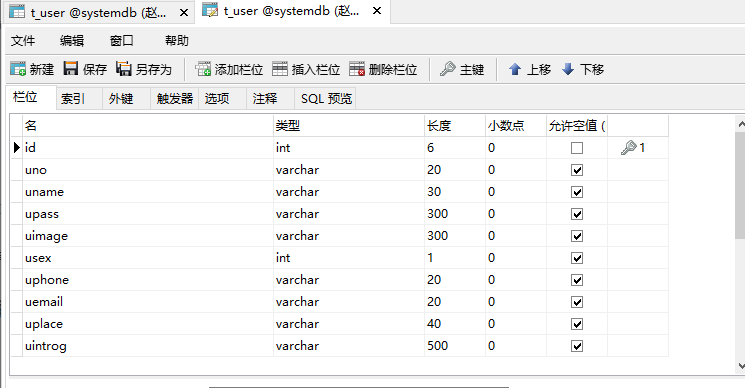The width and height of the screenshot is (745, 388).
Task: Open the 窗口 menu
Action: (x=122, y=41)
